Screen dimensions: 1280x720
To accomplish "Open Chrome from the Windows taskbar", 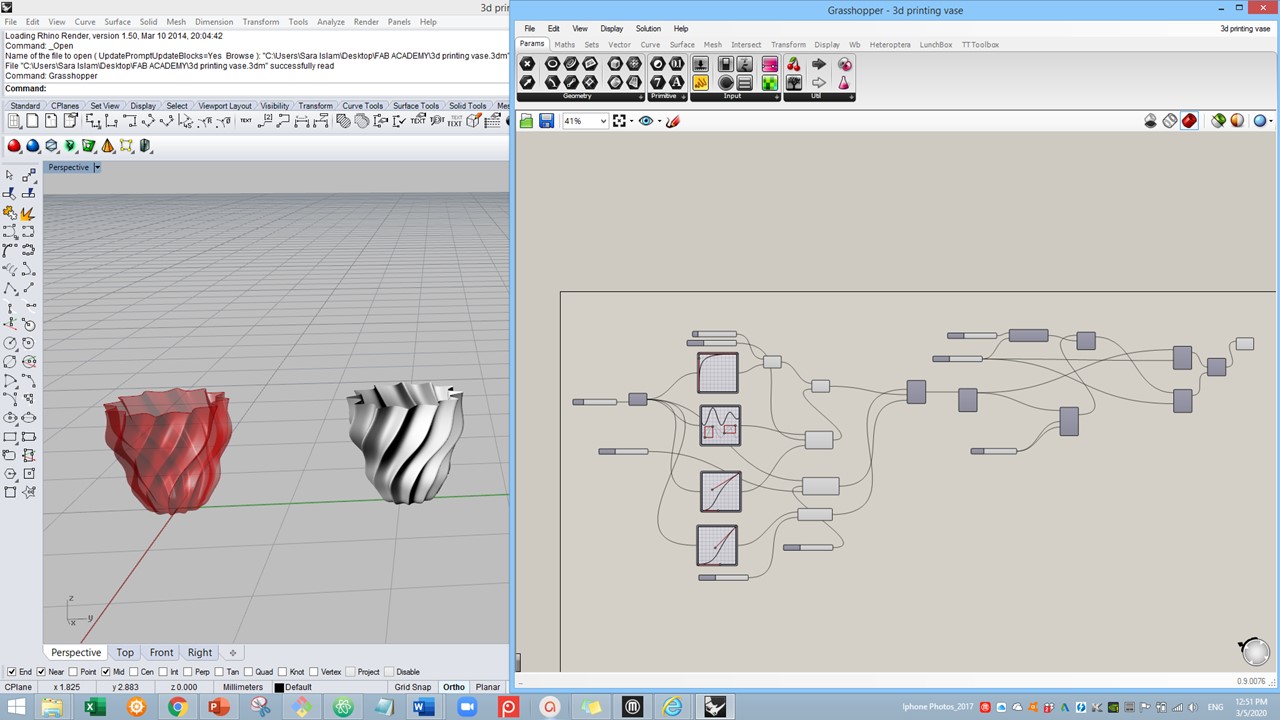I will tap(177, 707).
